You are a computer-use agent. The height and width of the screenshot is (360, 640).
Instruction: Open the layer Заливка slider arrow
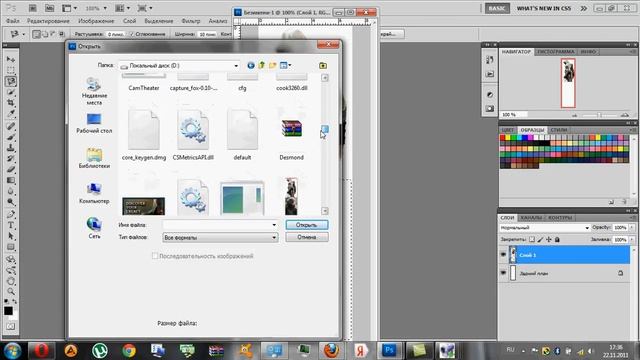tap(632, 240)
